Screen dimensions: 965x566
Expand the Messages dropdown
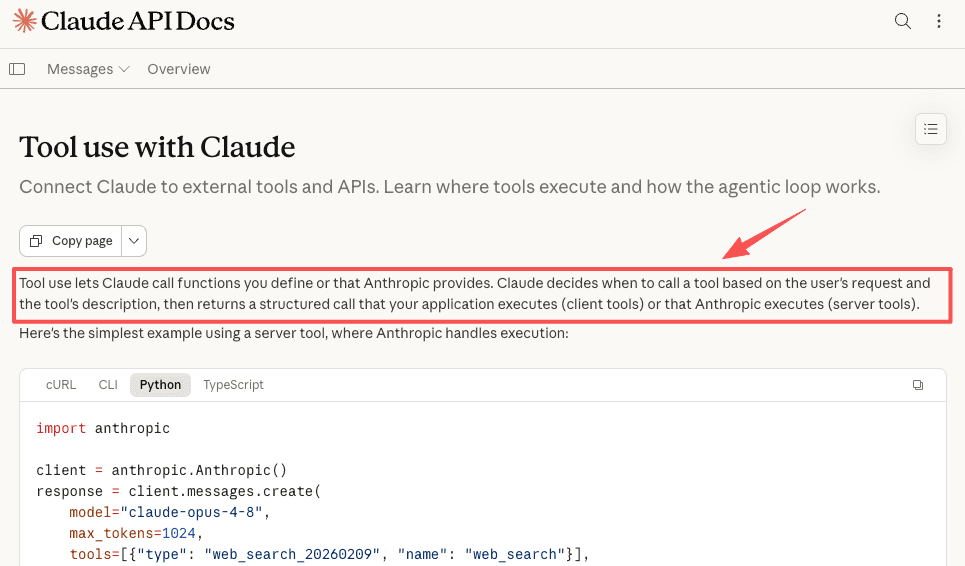click(x=88, y=69)
